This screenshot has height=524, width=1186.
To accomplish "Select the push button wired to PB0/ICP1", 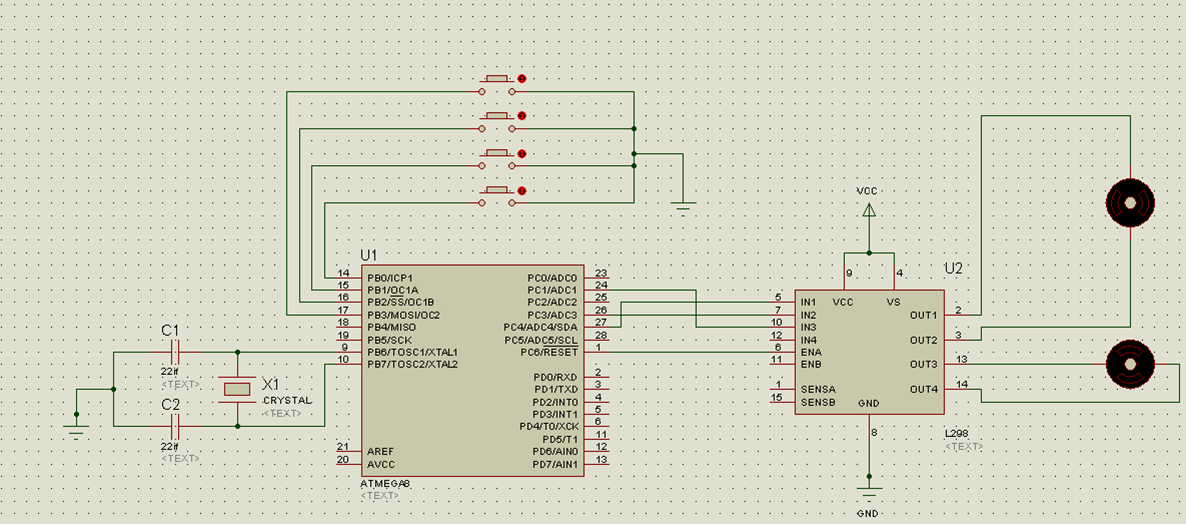I will [497, 197].
